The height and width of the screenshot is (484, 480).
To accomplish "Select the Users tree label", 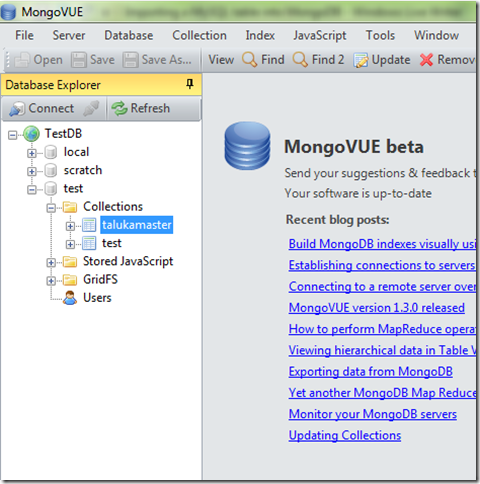I will 97,298.
